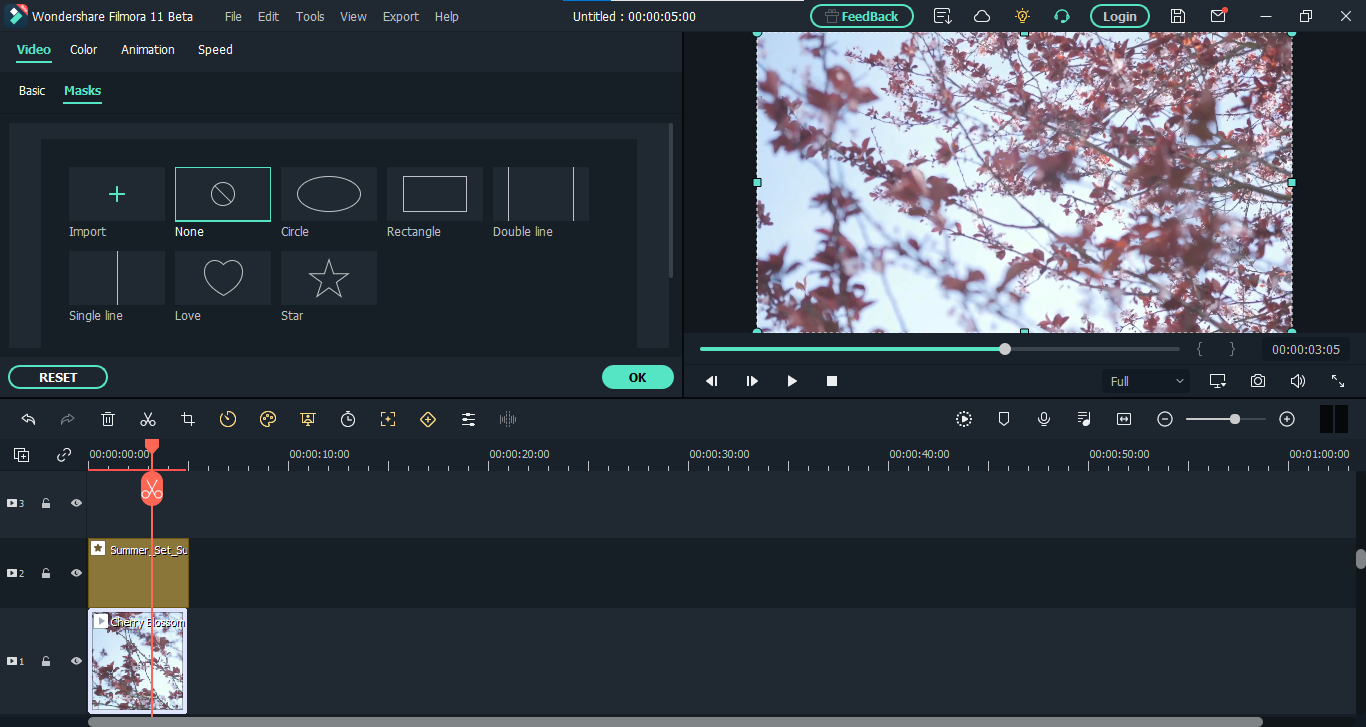Screen dimensions: 1366x727
Task: Click the voiceover microphone icon
Action: click(1044, 419)
